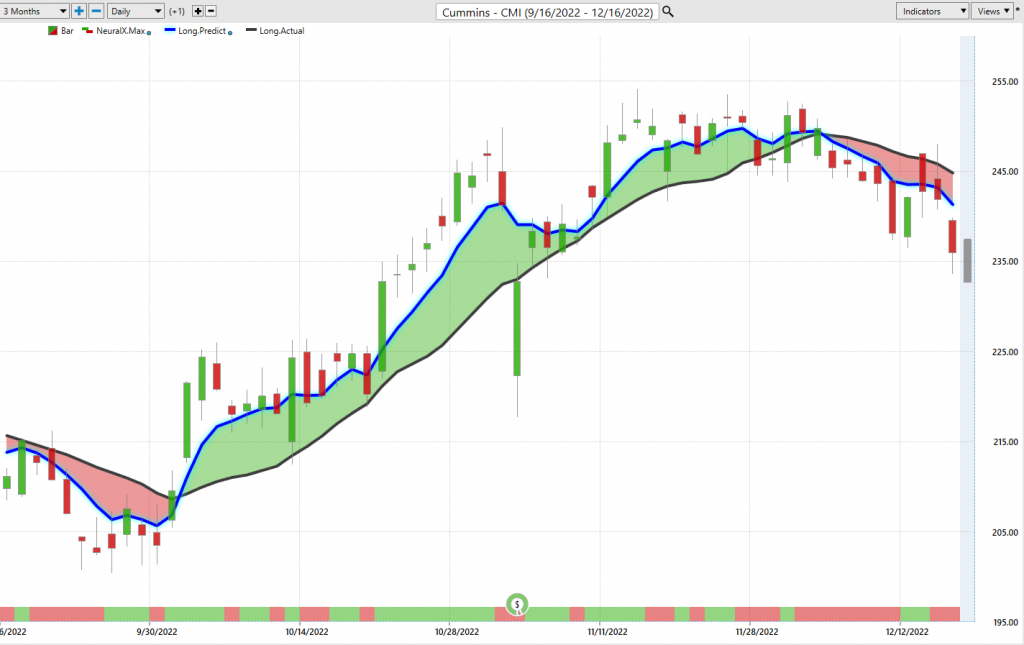Select the NeuralX.Max legend entry
1024x645 pixels.
[120, 31]
